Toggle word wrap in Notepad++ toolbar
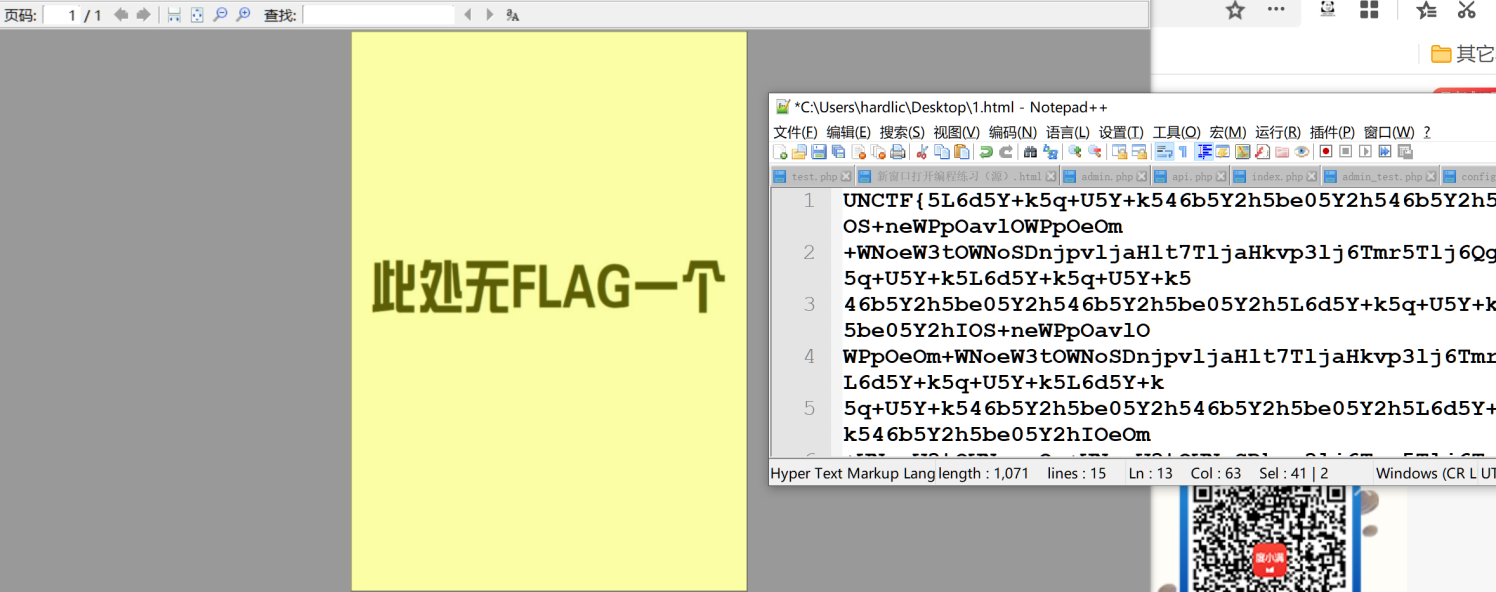The width and height of the screenshot is (1496, 592). click(1164, 152)
